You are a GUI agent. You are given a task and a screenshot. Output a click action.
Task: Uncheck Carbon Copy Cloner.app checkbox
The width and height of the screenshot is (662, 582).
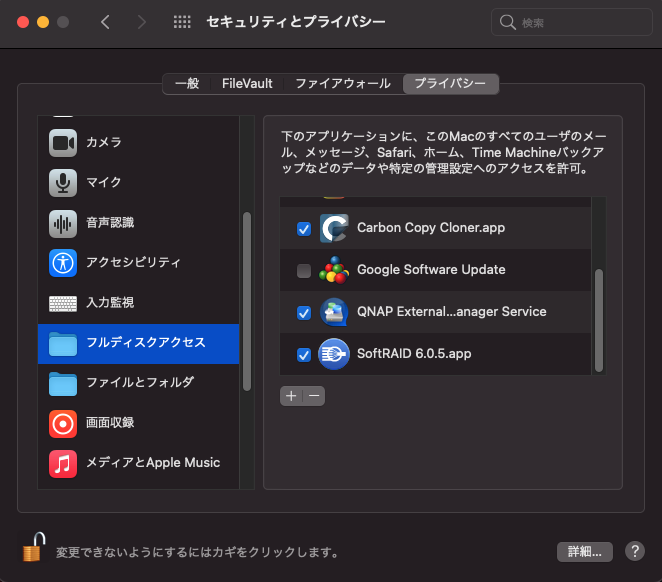click(x=304, y=229)
